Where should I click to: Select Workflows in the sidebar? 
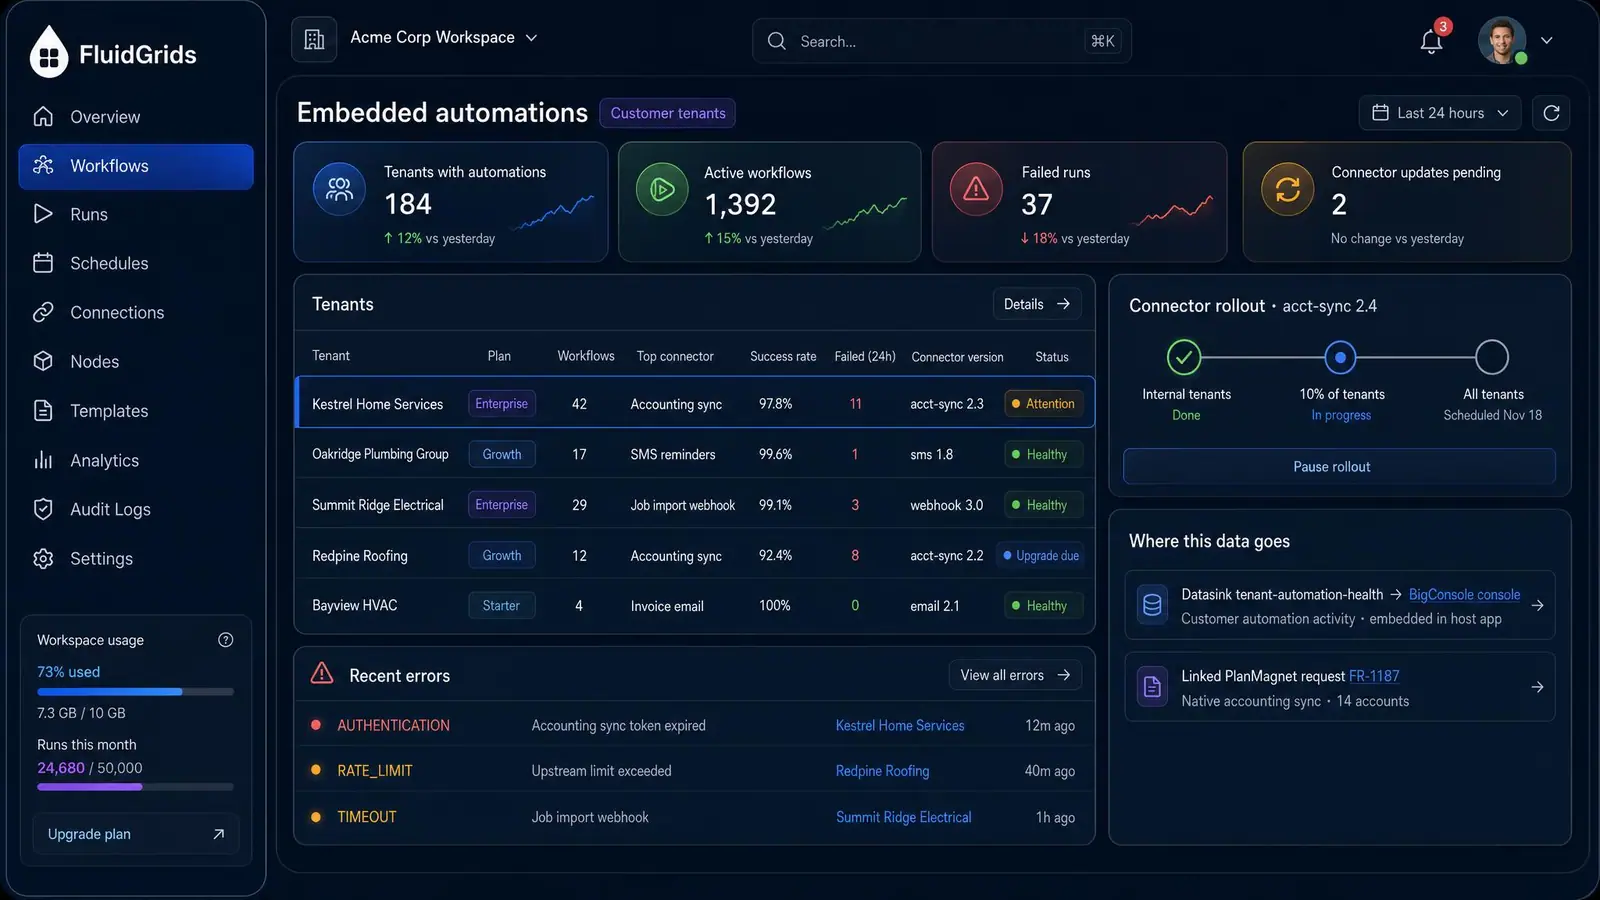pos(135,166)
